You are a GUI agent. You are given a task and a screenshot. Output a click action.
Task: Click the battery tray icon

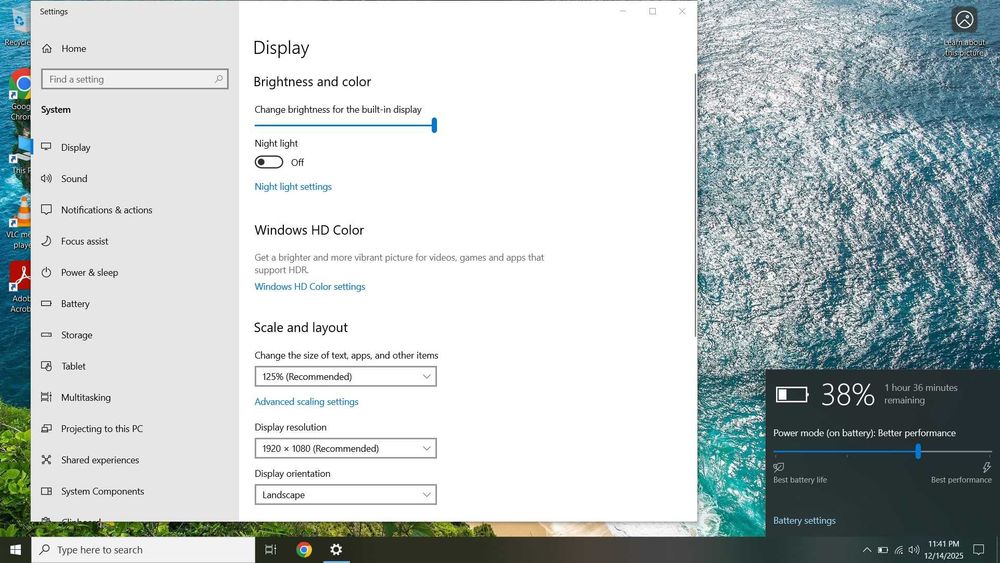(883, 550)
